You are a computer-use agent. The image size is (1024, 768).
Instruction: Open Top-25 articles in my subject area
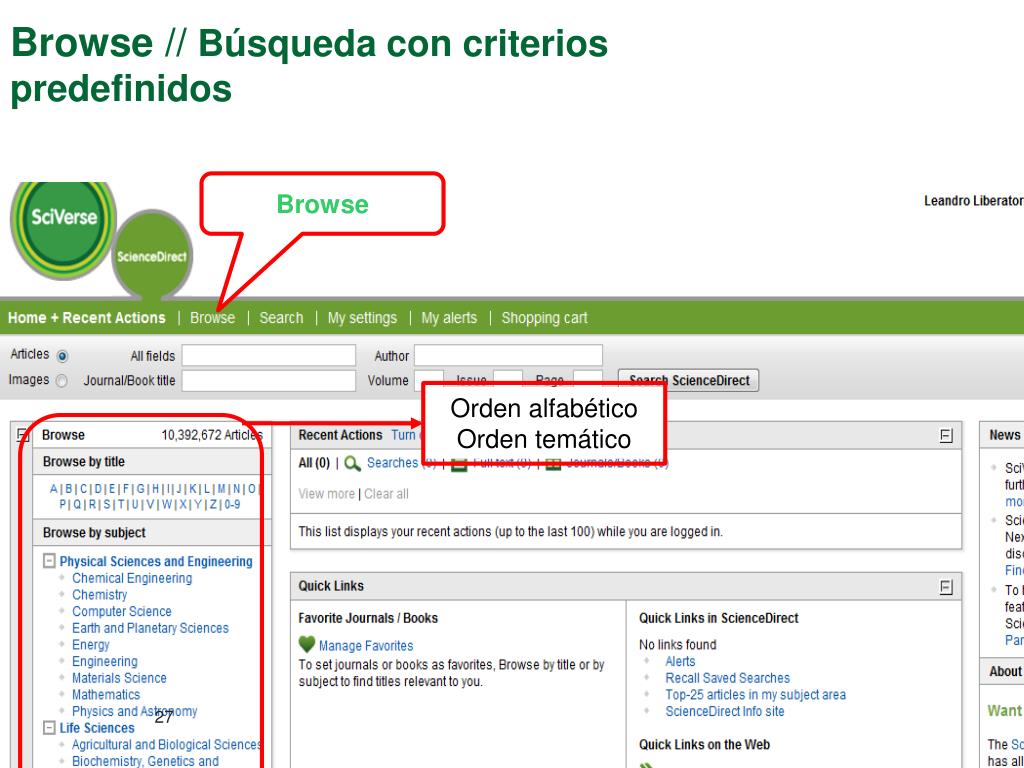tap(756, 695)
